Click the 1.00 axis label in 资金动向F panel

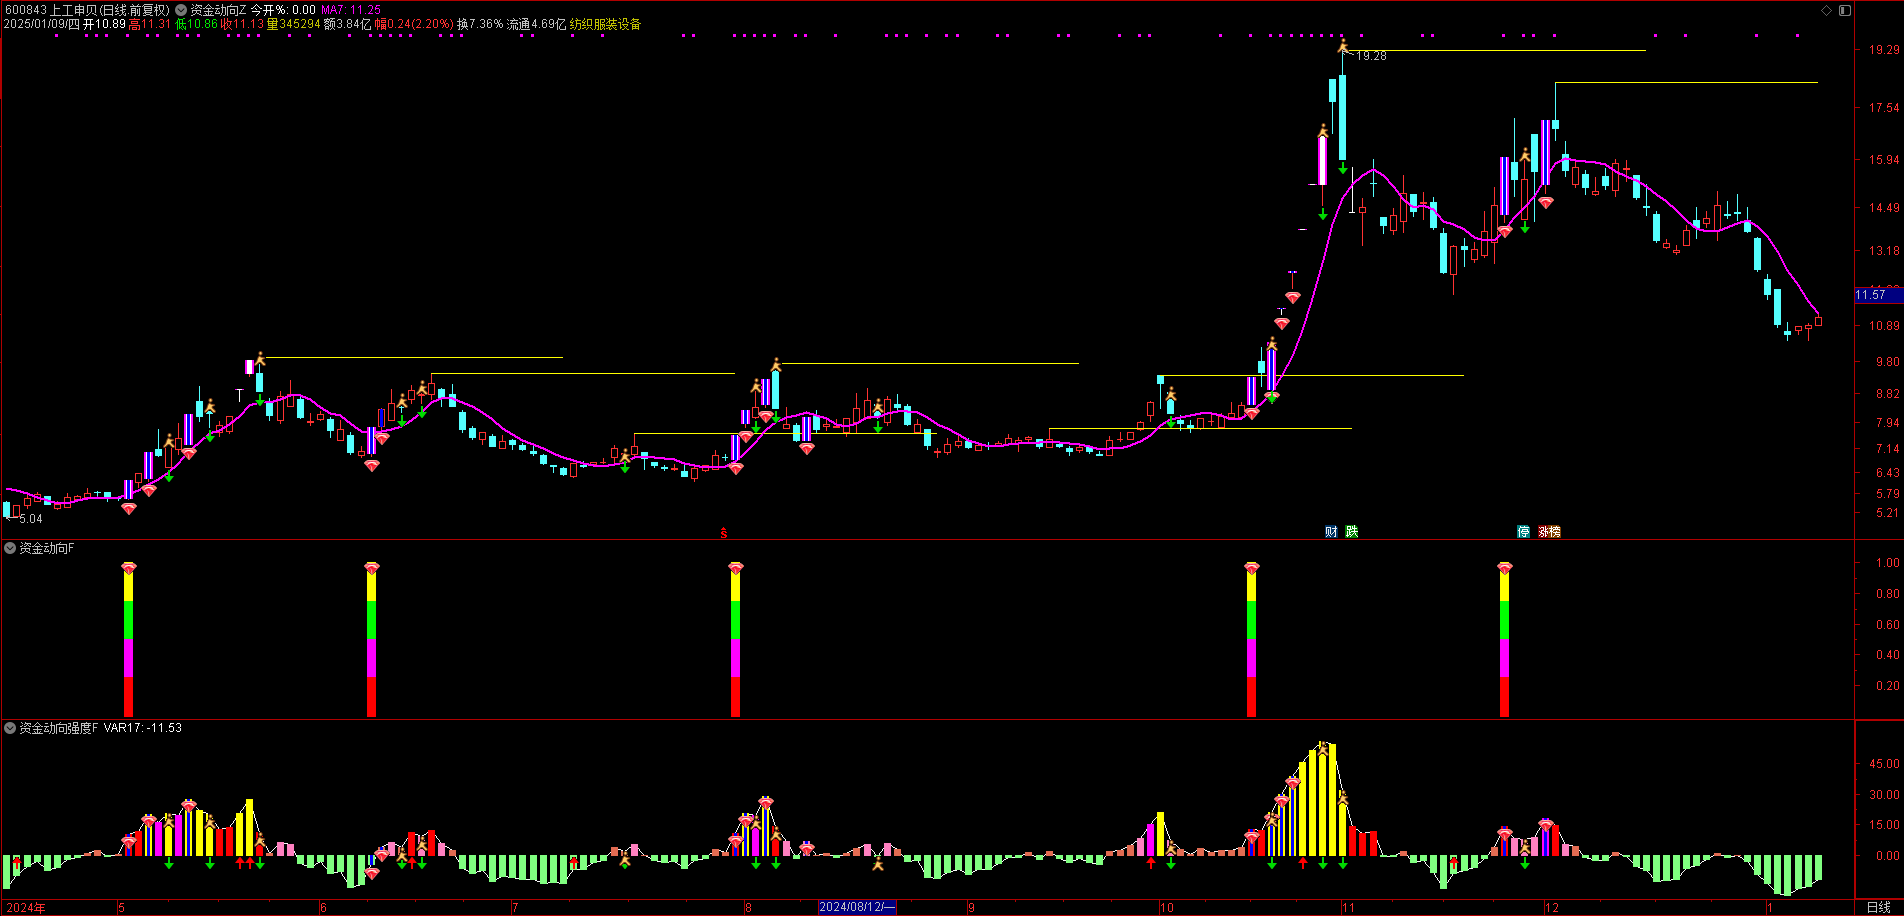(1888, 563)
